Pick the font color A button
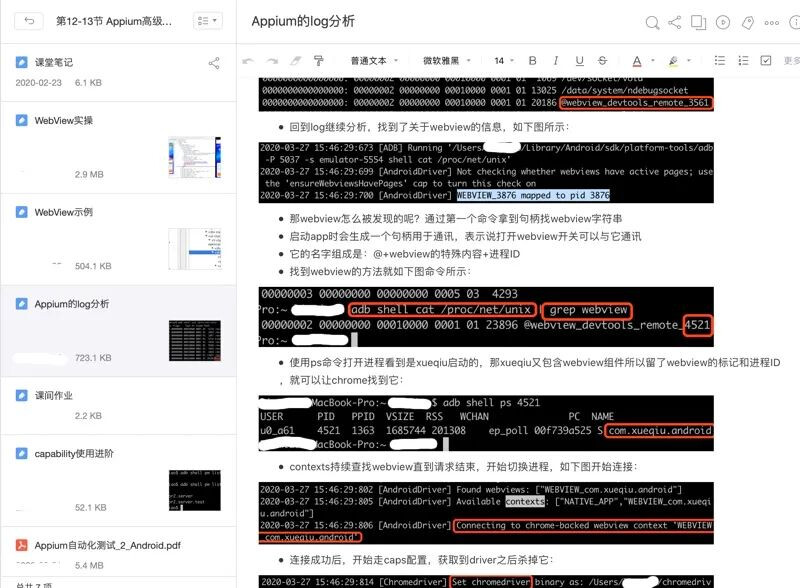800x588 pixels. click(637, 61)
